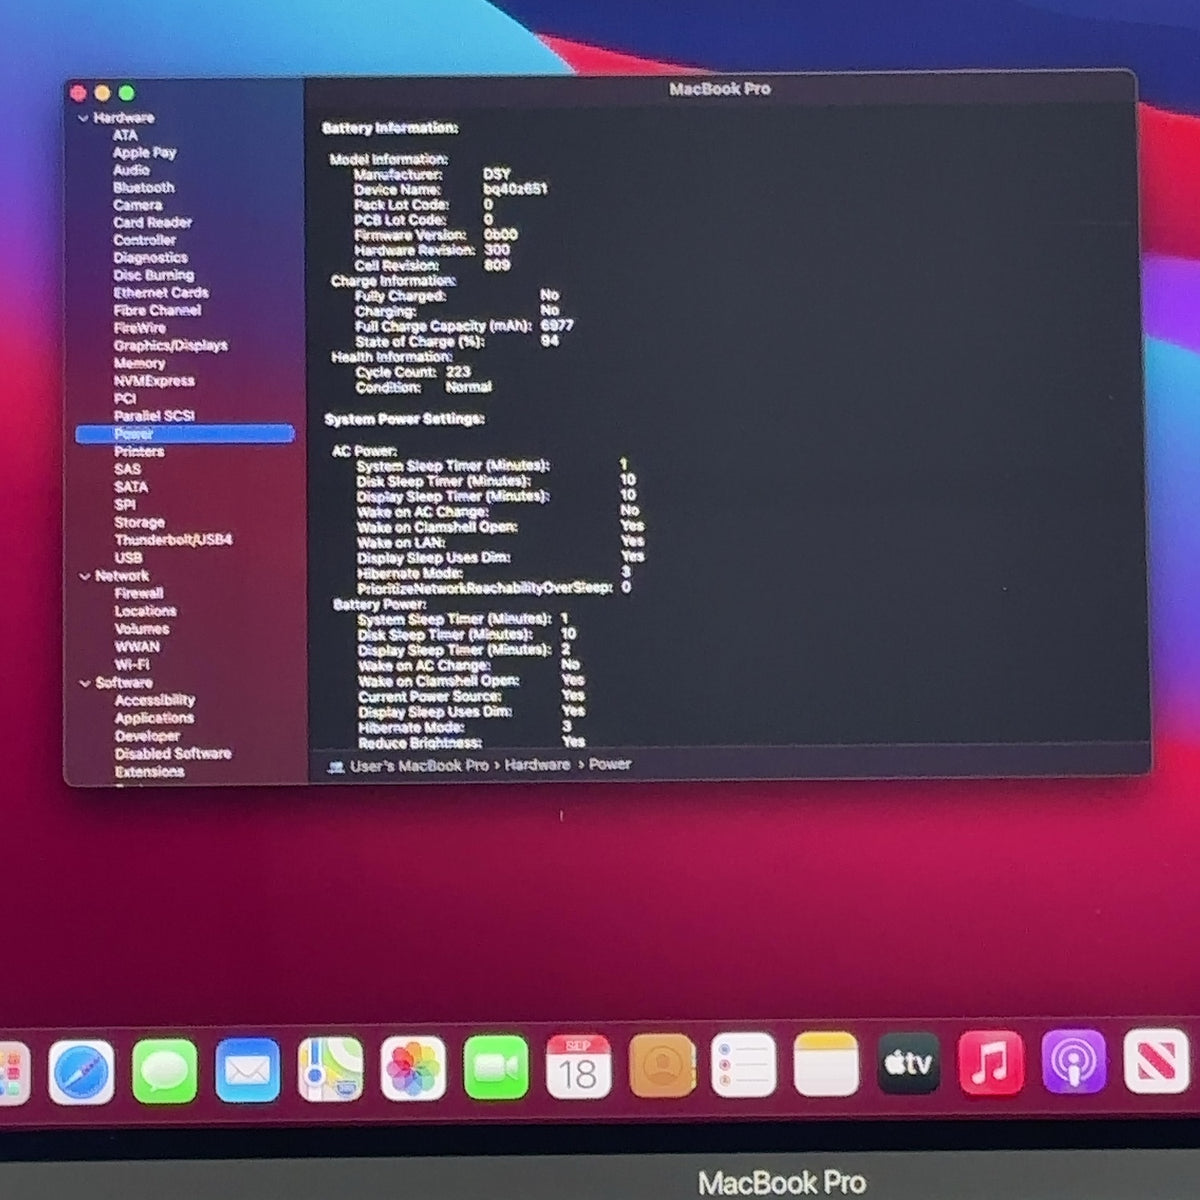Select Disabled Software item
Viewport: 1200px width, 1200px height.
[173, 754]
